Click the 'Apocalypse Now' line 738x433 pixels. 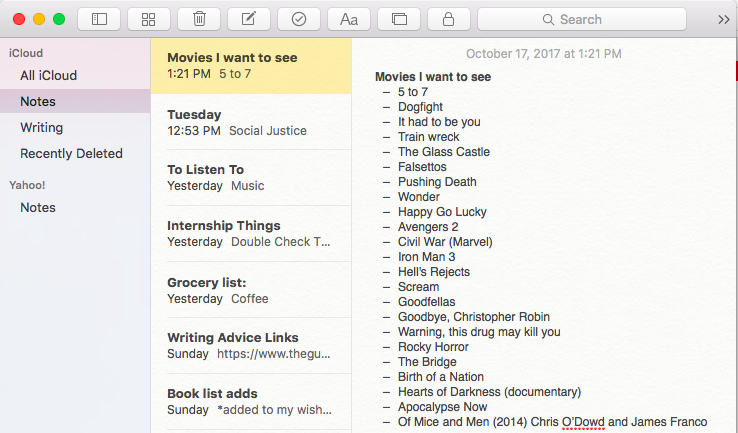pos(442,407)
